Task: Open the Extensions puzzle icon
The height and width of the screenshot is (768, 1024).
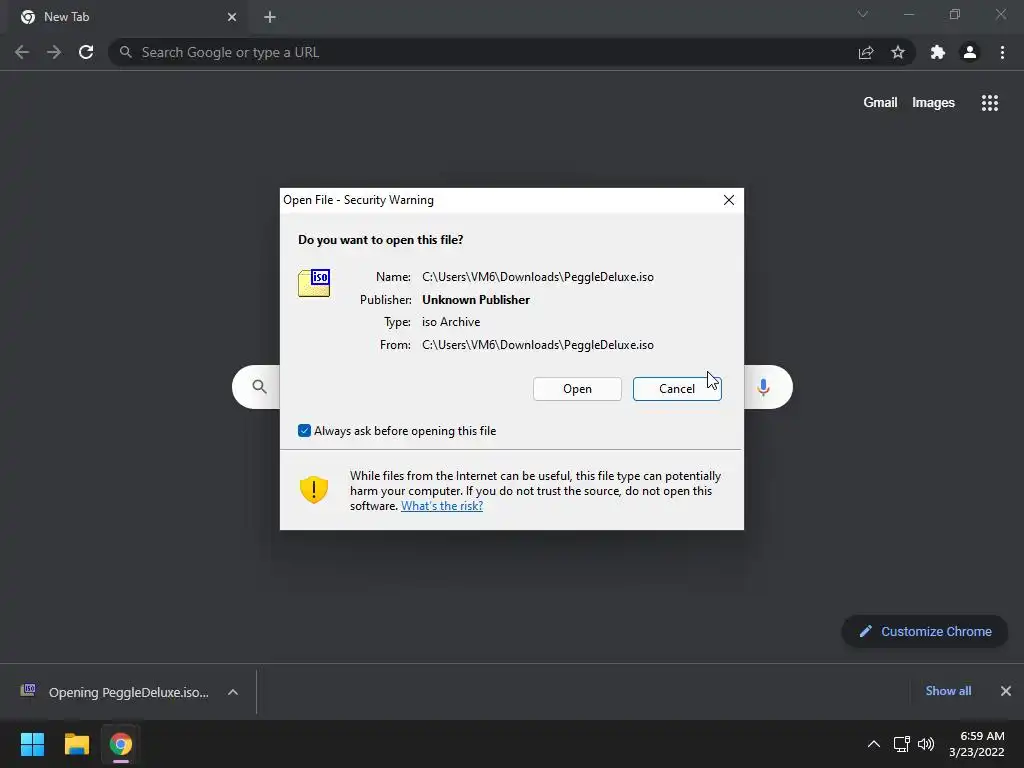Action: [938, 52]
